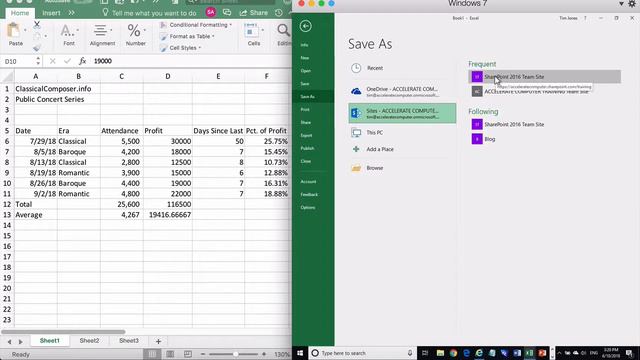Switch to Page Break Preview icon
This screenshot has height=360, width=640.
187,354
